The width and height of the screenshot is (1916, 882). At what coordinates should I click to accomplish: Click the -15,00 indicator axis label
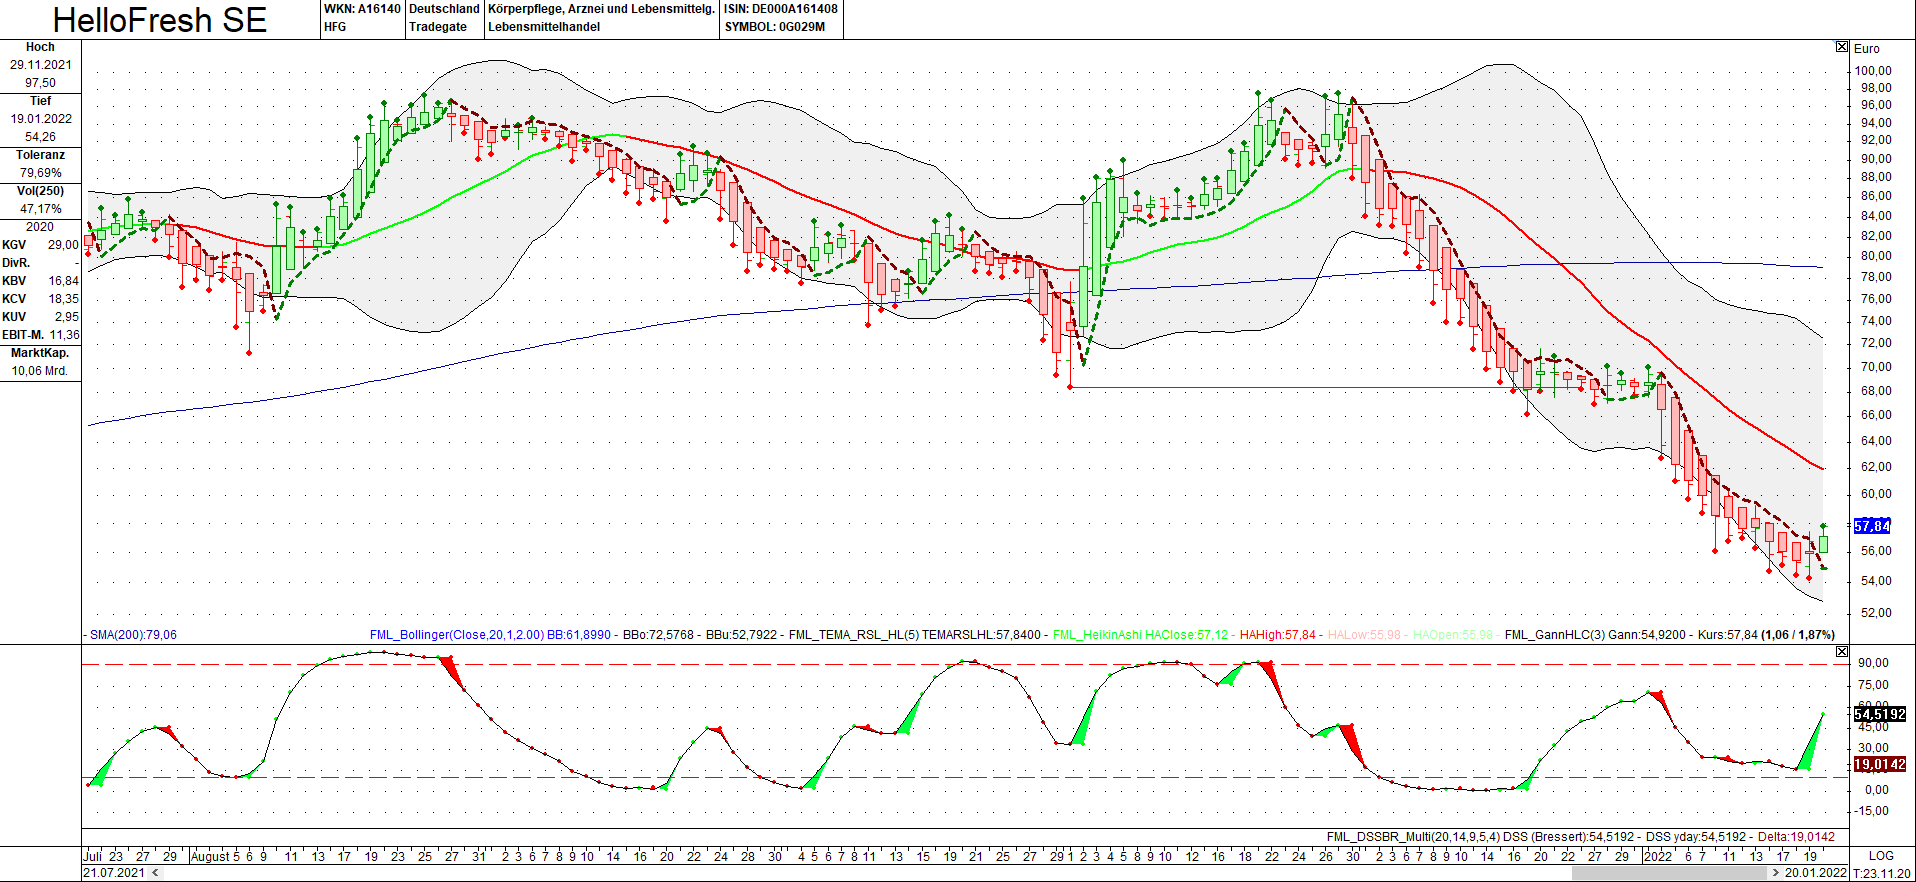1872,811
